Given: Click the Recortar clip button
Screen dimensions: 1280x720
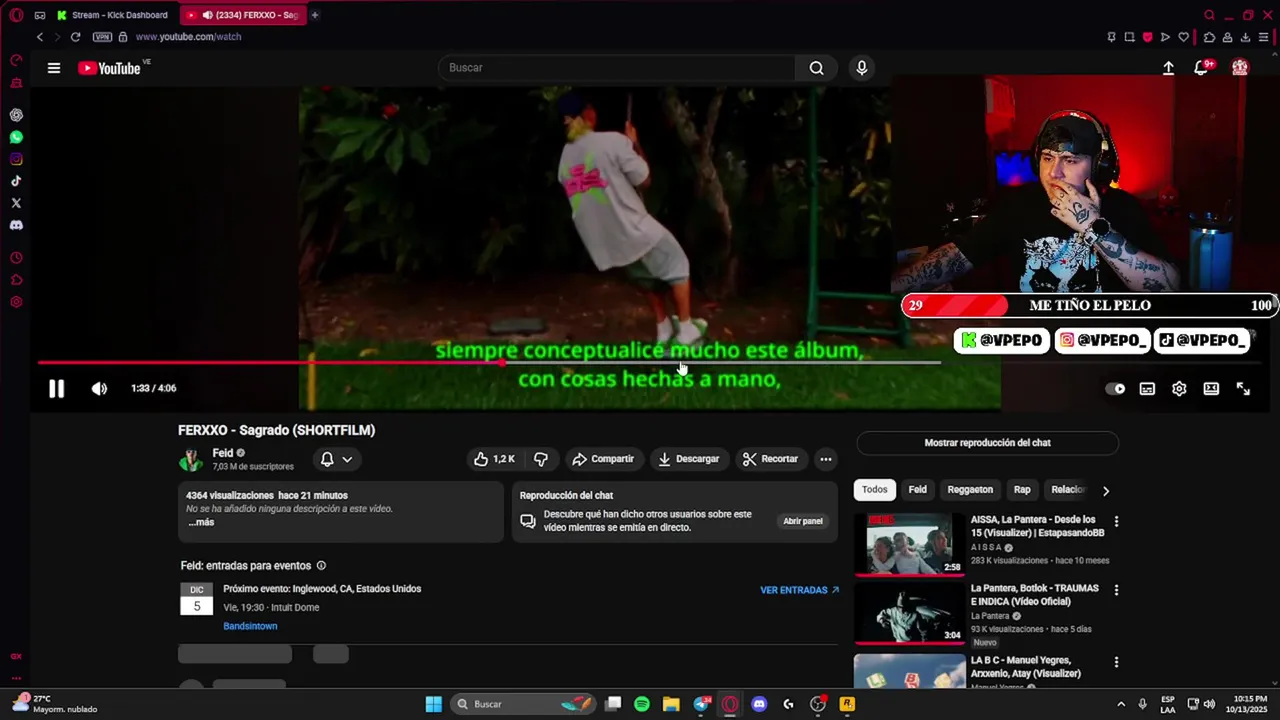Looking at the screenshot, I should click(770, 459).
